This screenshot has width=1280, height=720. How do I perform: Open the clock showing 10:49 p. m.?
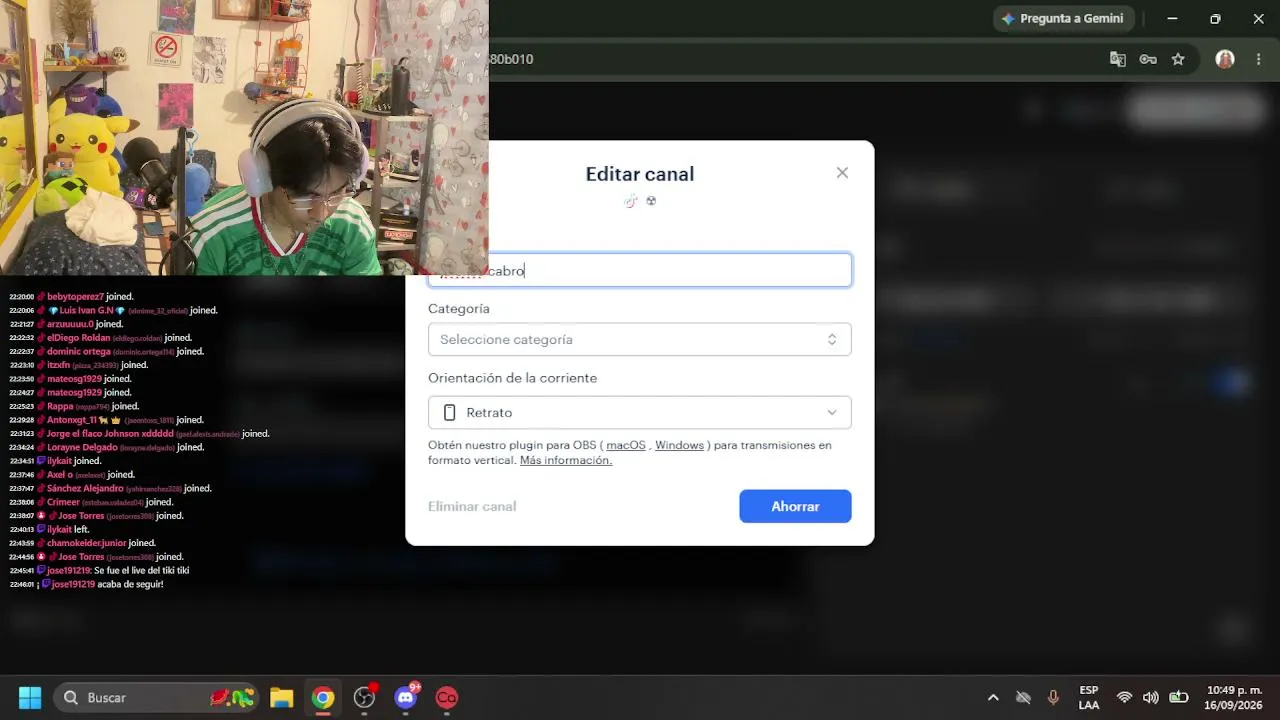click(x=1234, y=697)
